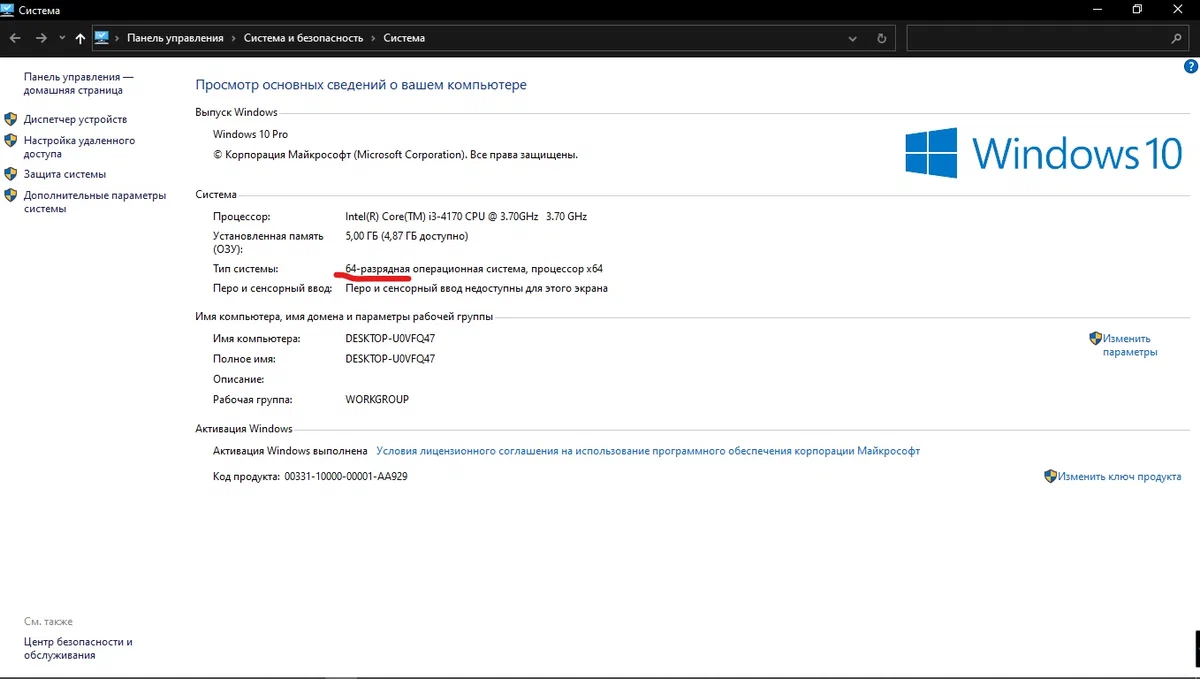Expand the address bar history dropdown

(x=853, y=38)
